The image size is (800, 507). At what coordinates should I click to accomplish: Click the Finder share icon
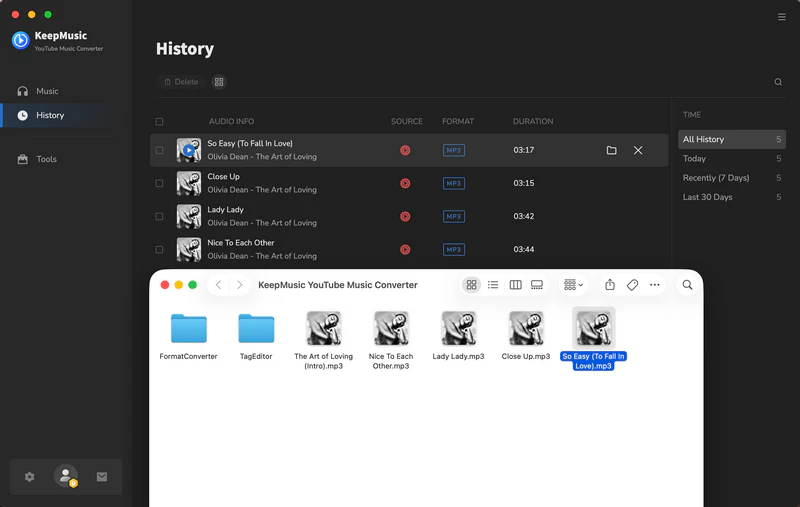(610, 285)
